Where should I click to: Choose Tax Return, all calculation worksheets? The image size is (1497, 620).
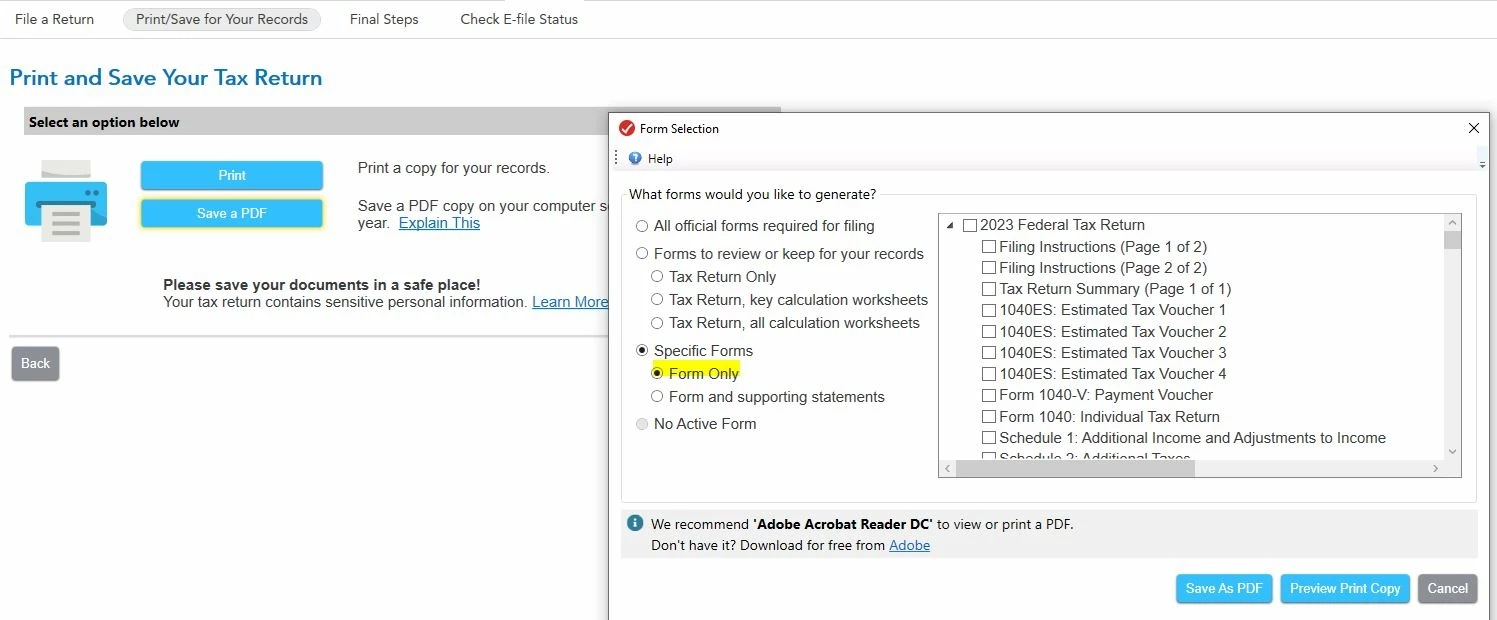(657, 323)
